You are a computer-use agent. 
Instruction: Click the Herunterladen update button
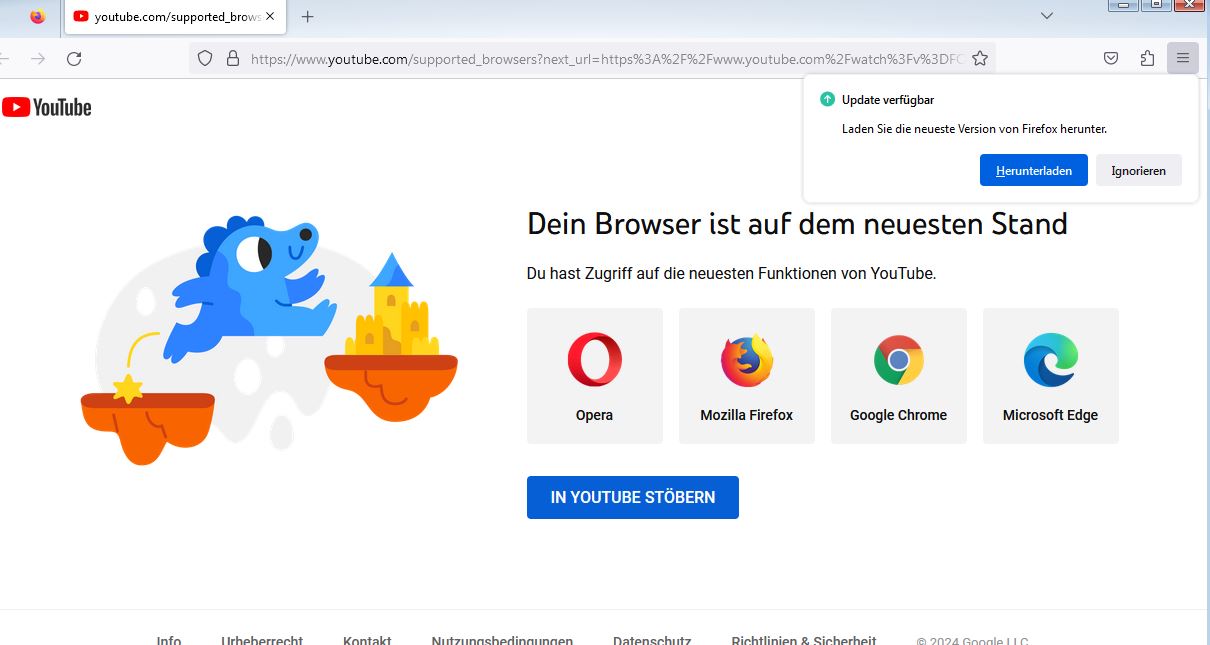click(x=1033, y=170)
